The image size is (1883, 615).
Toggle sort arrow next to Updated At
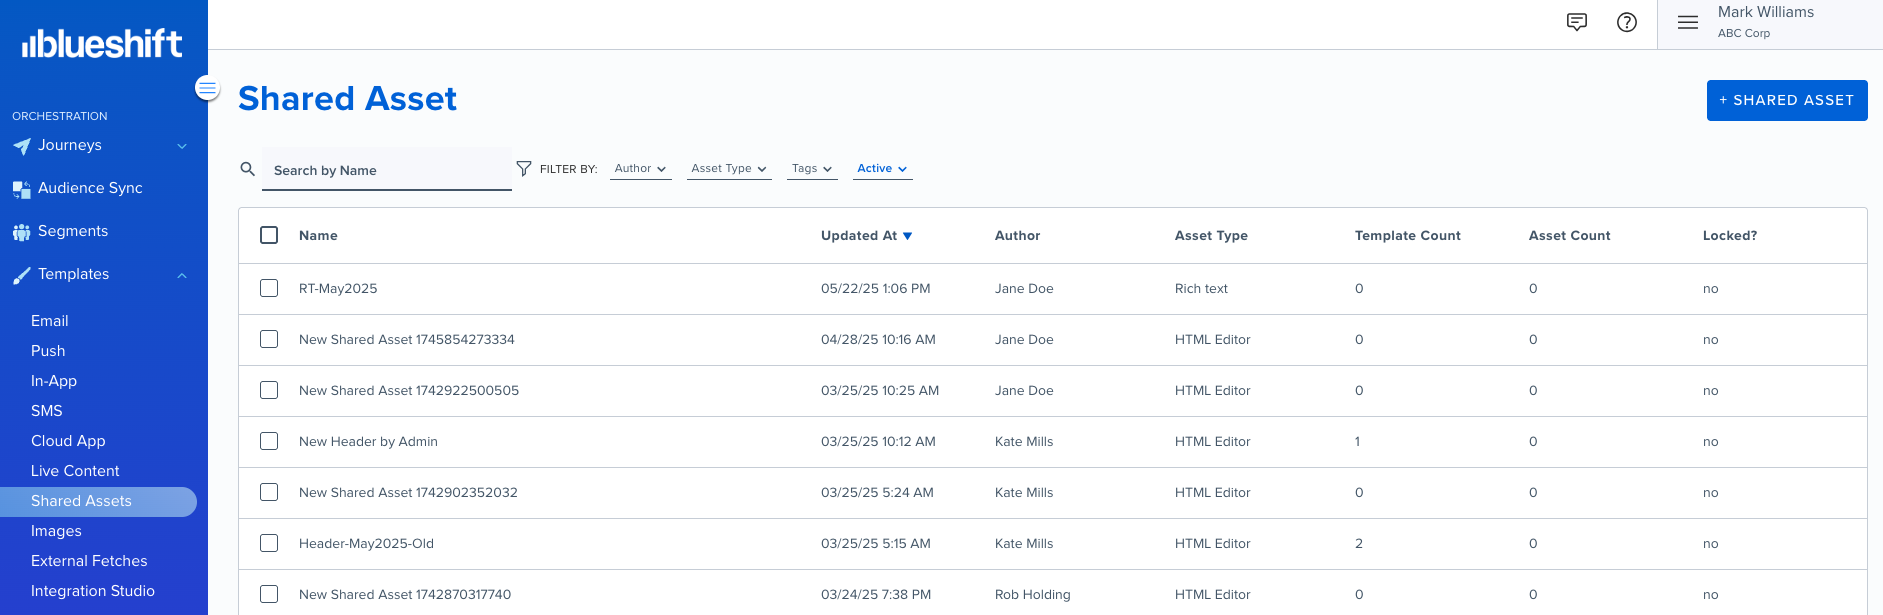coord(908,236)
